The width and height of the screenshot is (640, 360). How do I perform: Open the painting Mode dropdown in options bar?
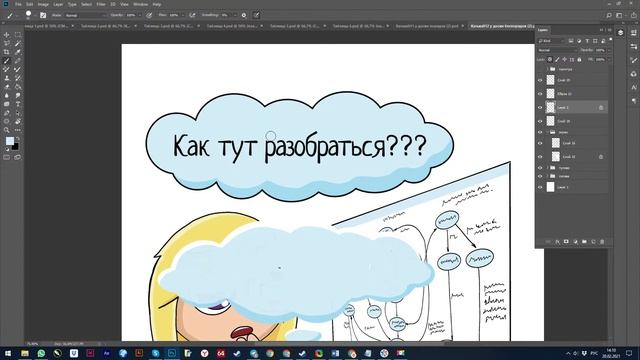(x=86, y=15)
